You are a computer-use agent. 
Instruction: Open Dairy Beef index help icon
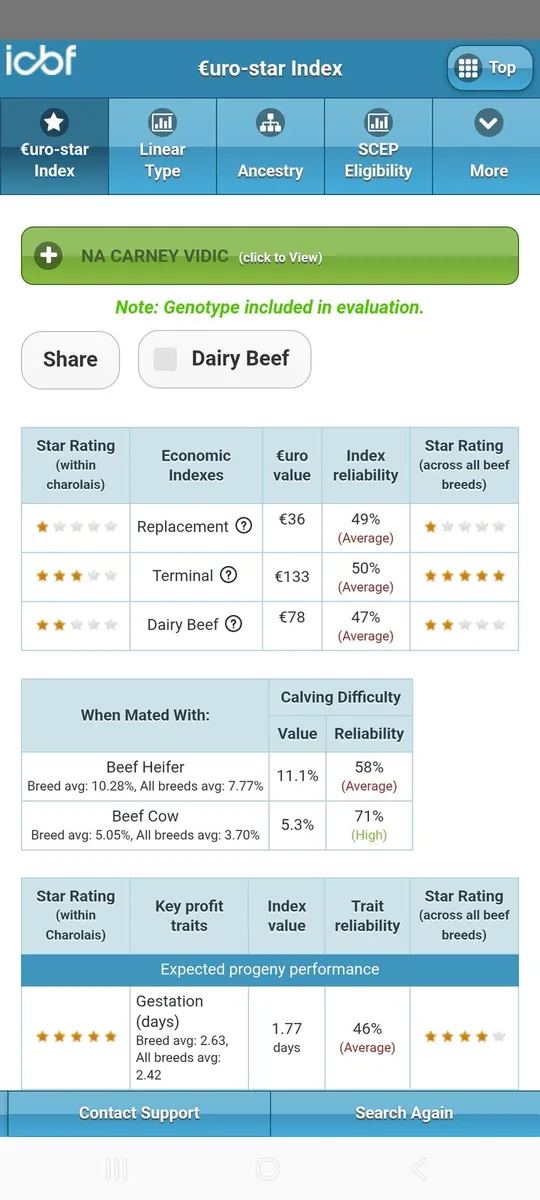pyautogui.click(x=233, y=624)
